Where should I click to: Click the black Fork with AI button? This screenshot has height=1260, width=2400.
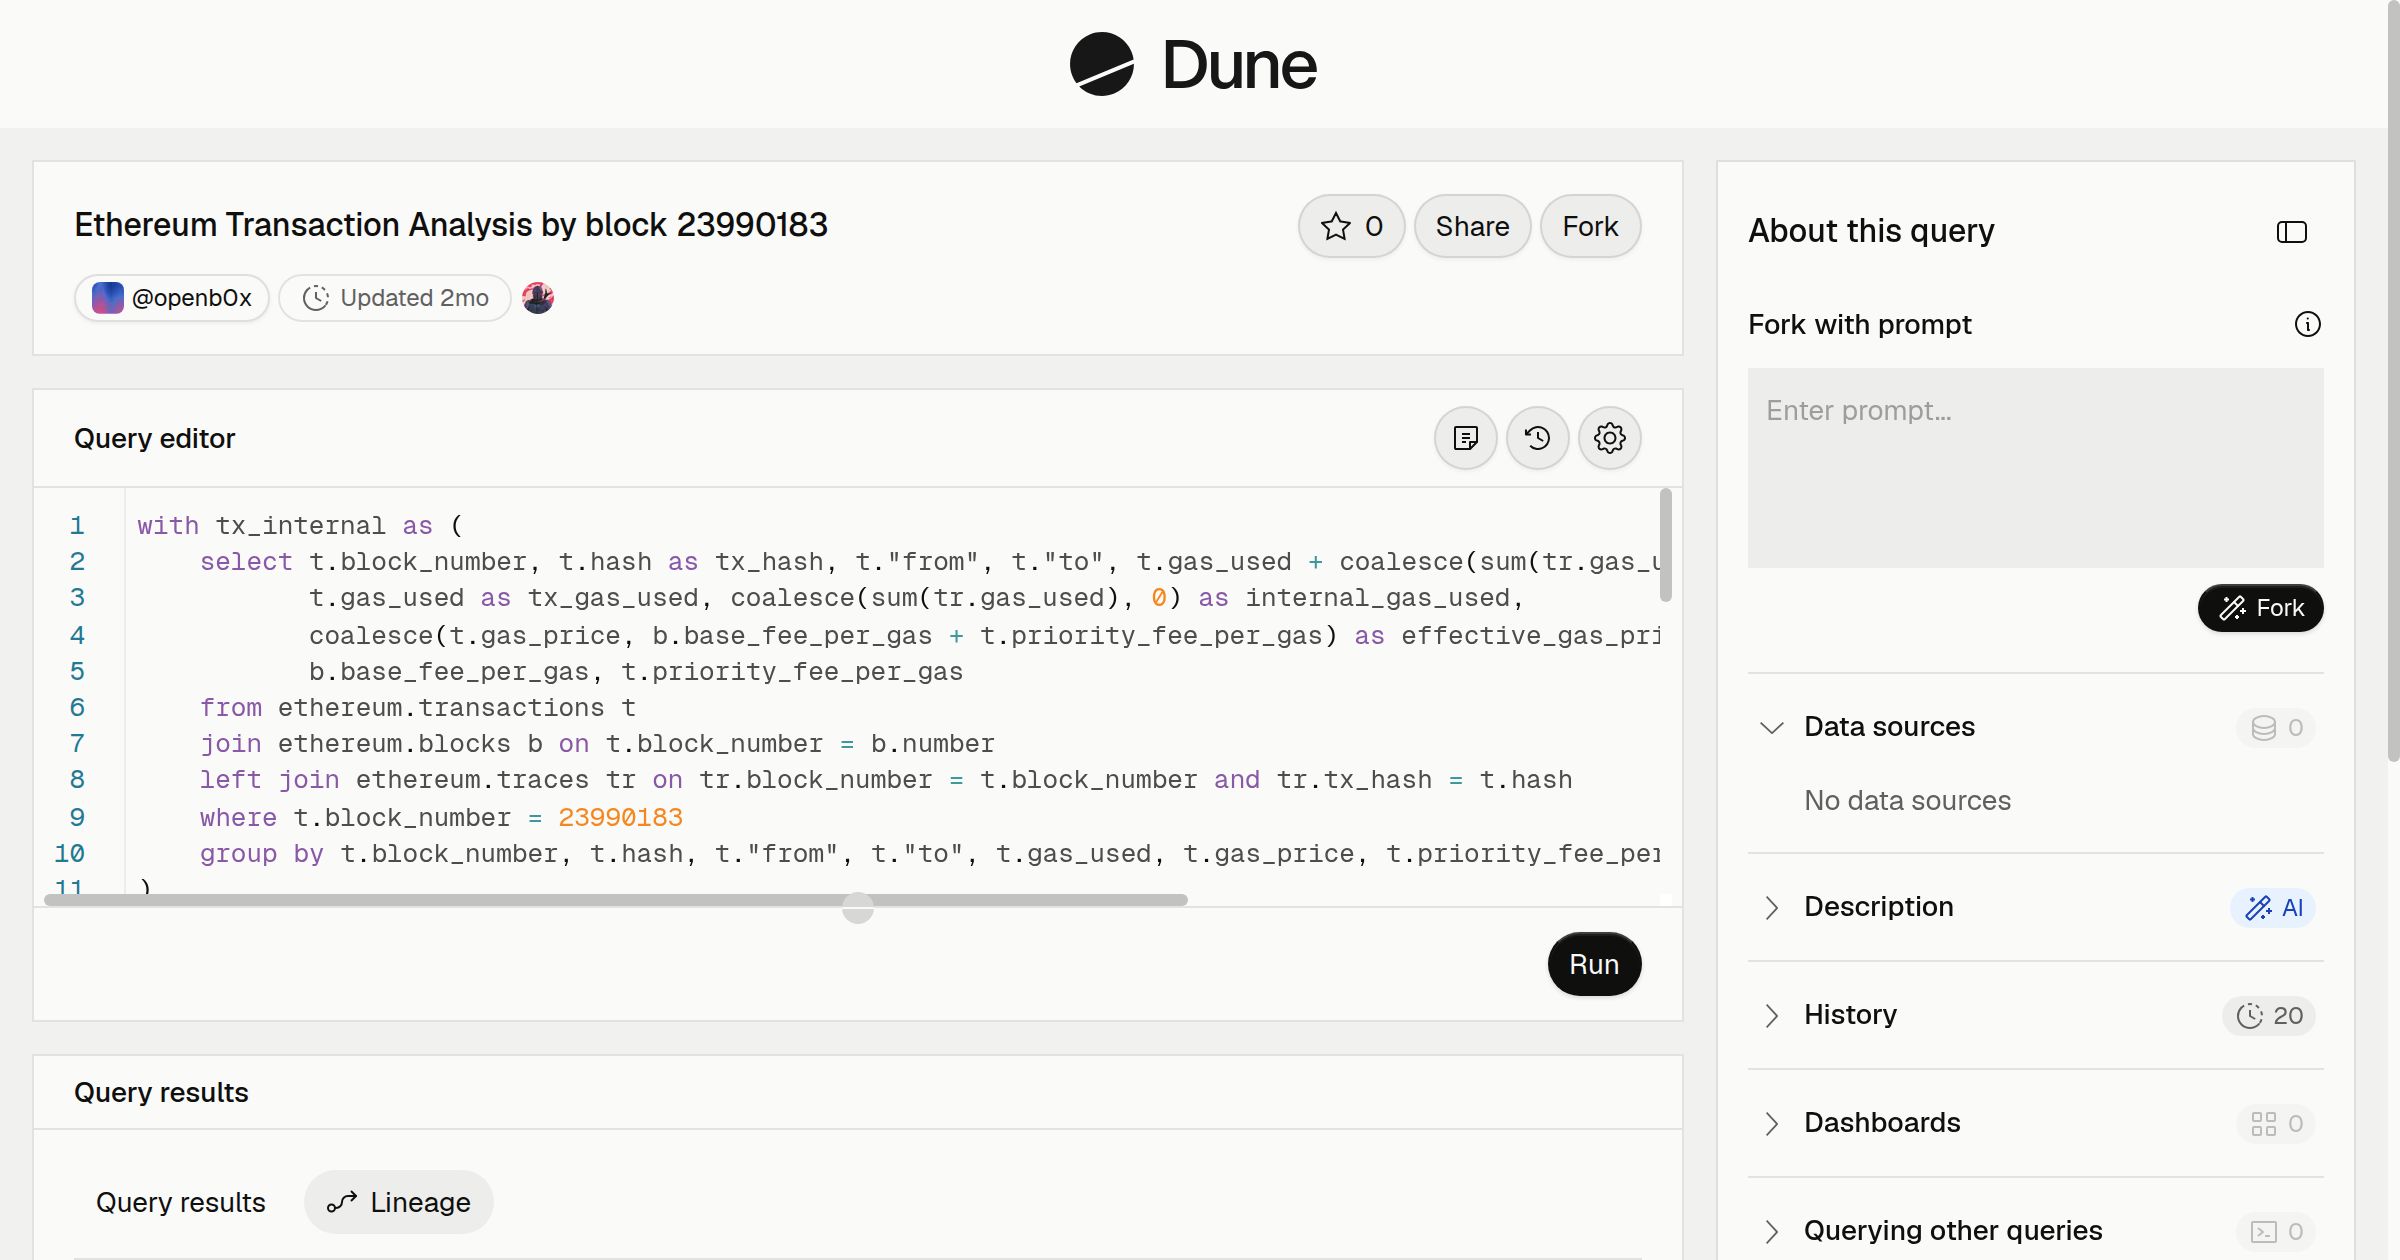pos(2260,608)
